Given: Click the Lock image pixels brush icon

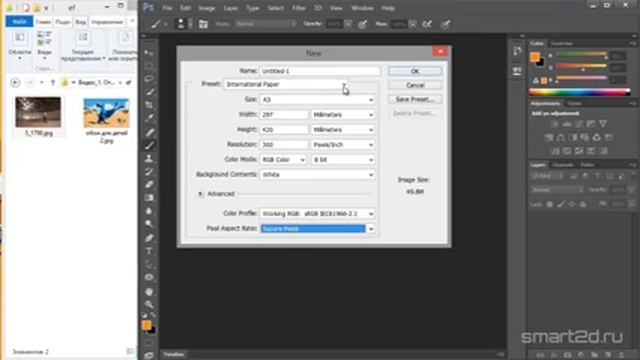Looking at the screenshot, I should 561,204.
